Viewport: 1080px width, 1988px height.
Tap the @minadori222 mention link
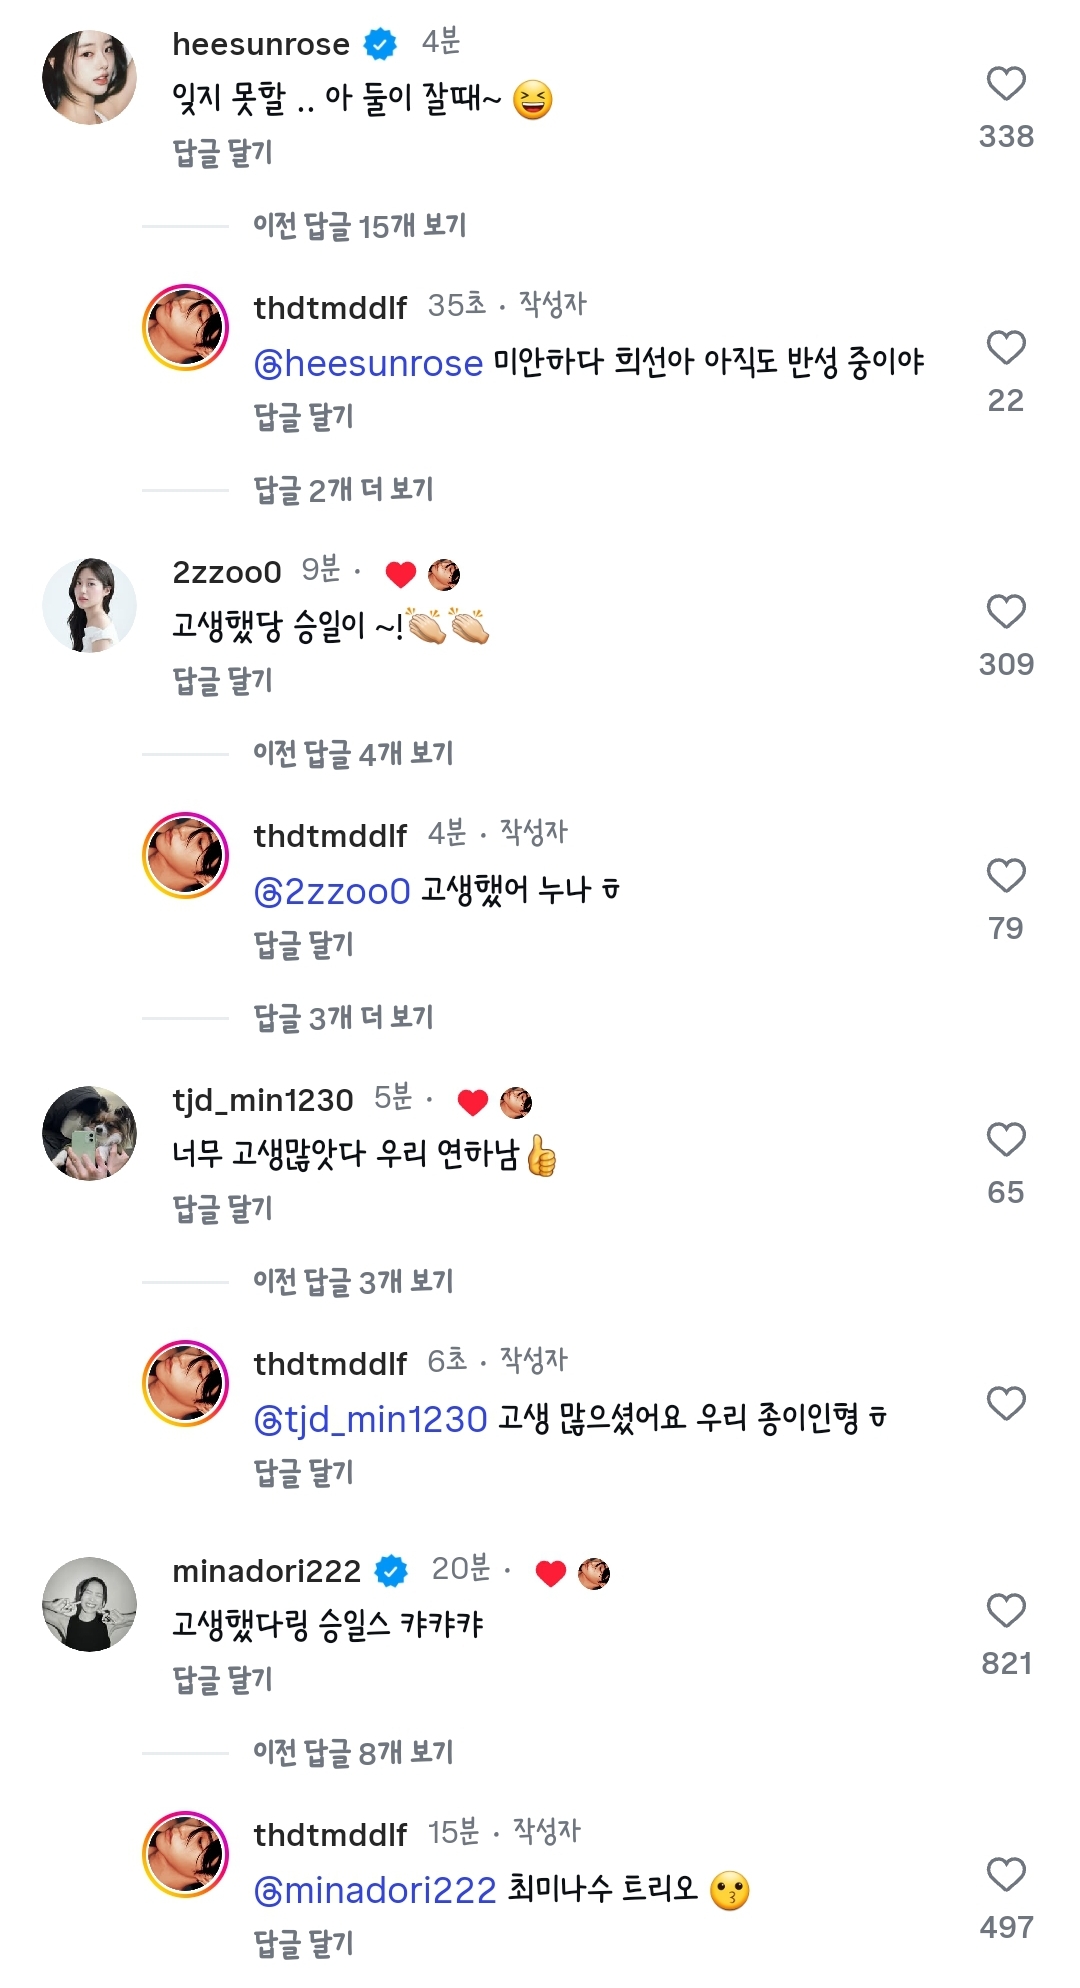coord(375,1891)
